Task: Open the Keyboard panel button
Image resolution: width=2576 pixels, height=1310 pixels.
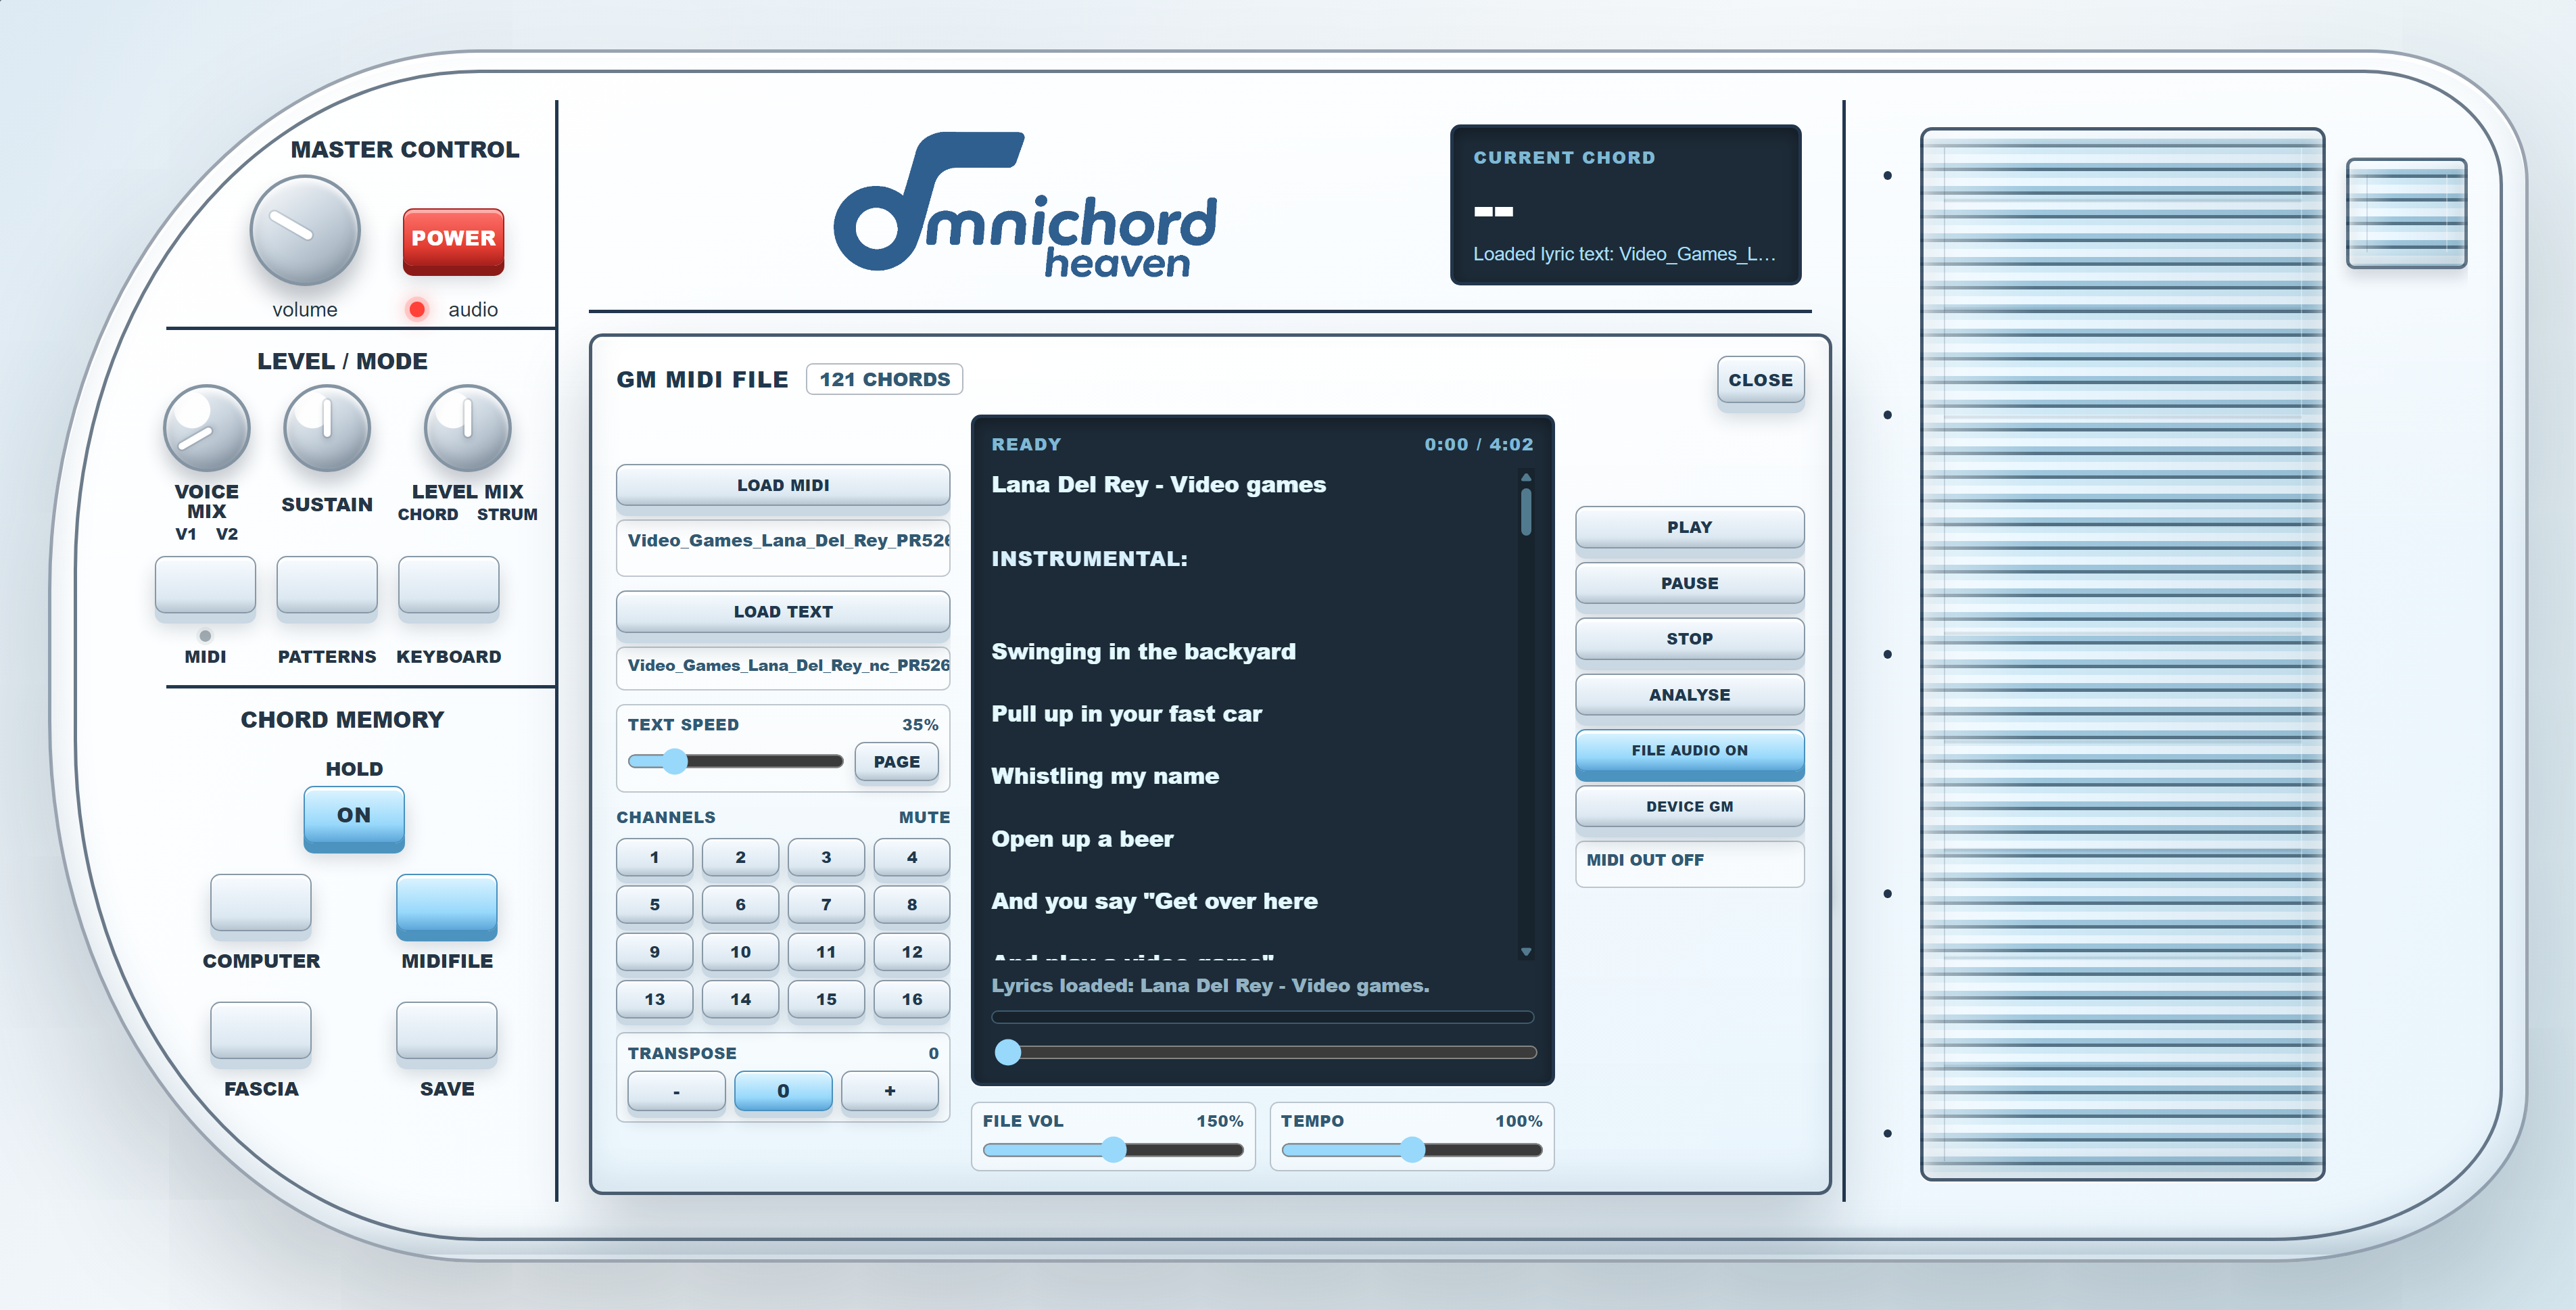Action: 448,587
